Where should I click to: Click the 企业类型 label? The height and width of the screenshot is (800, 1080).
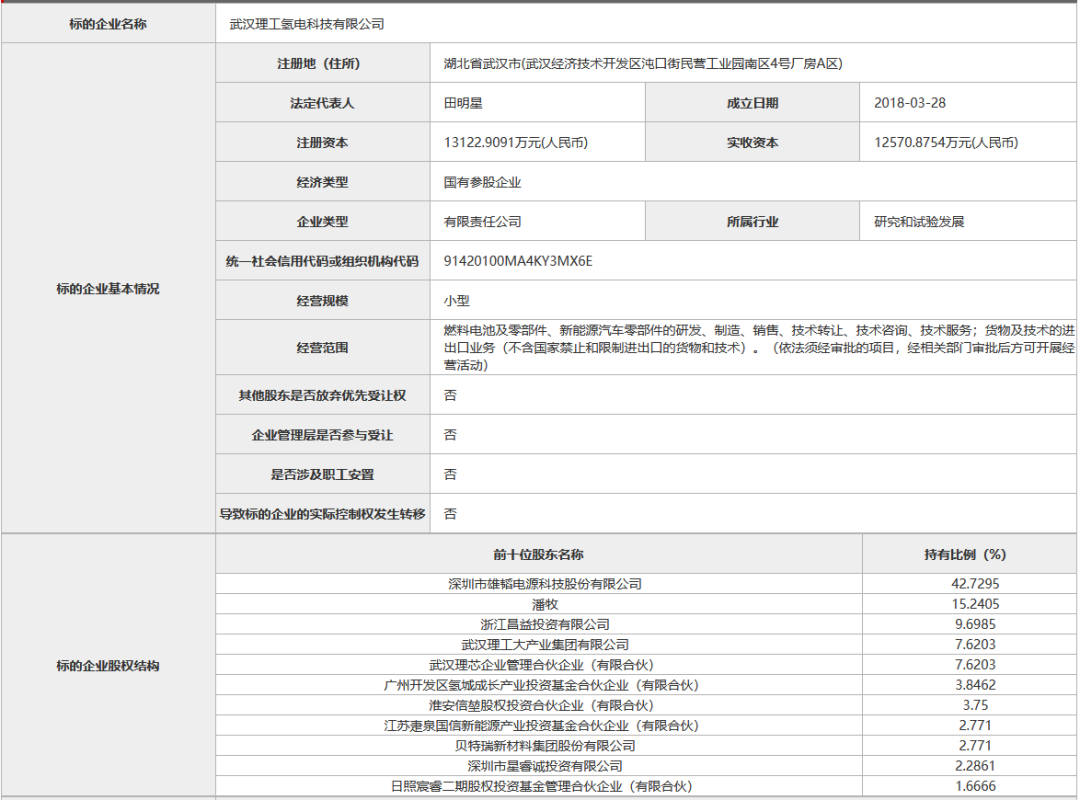point(322,222)
